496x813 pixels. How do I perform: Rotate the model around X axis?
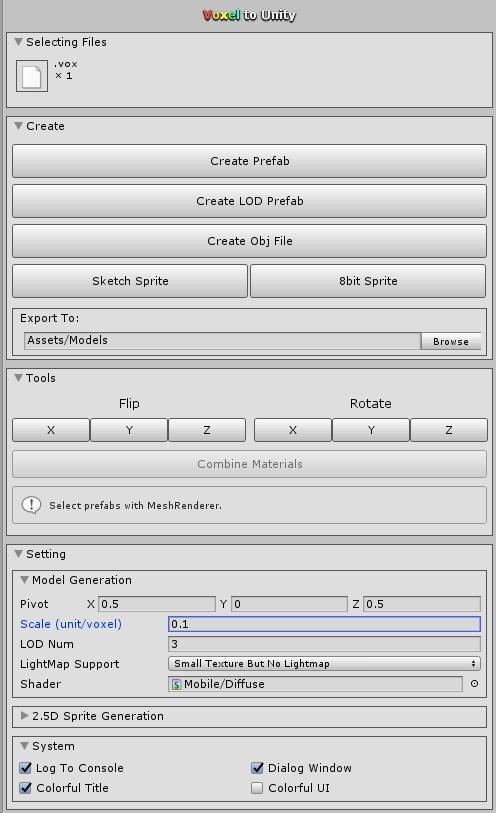293,430
